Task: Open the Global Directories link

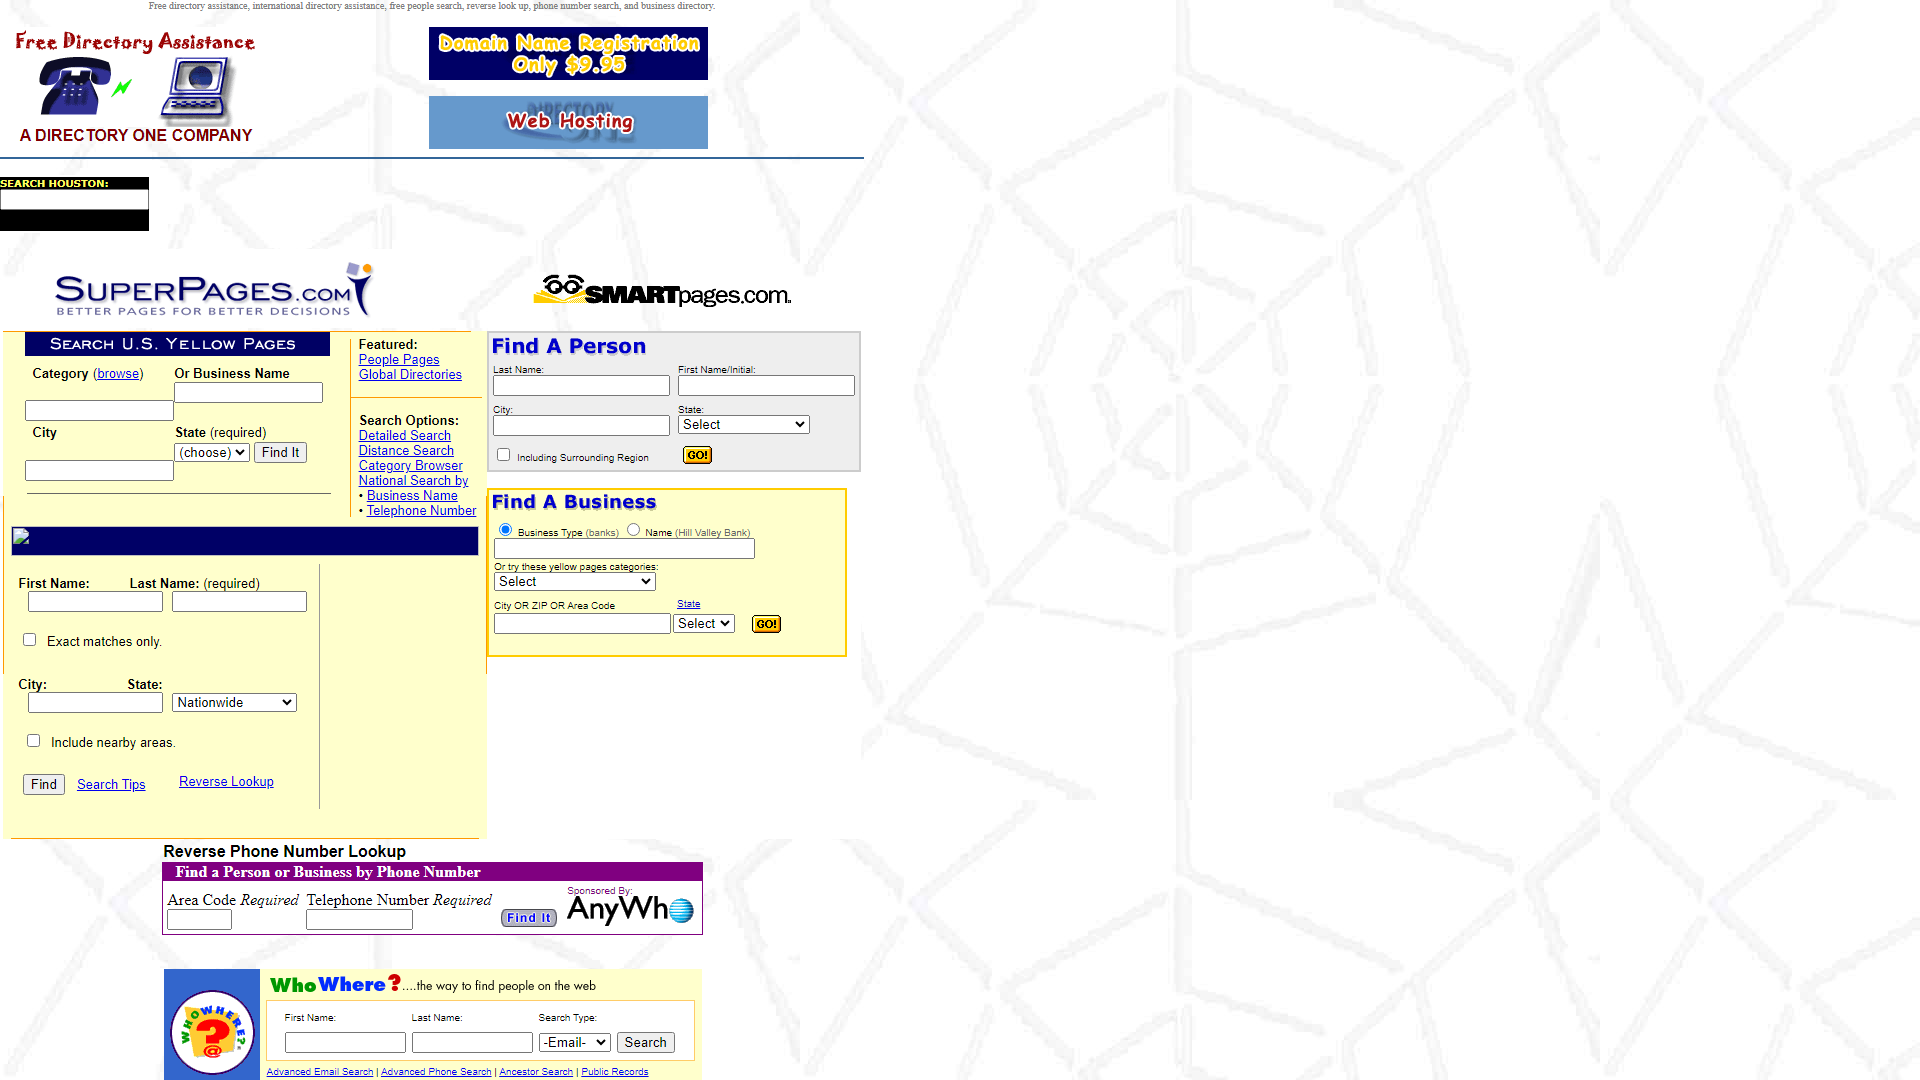Action: pos(410,375)
